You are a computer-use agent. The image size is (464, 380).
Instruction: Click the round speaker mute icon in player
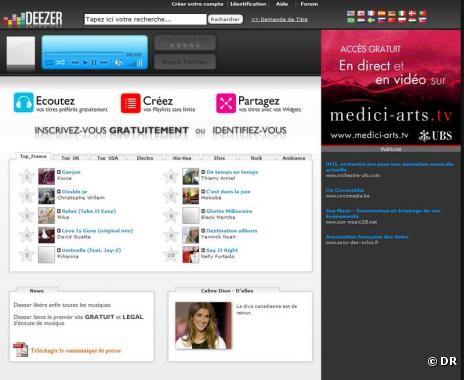click(x=118, y=62)
